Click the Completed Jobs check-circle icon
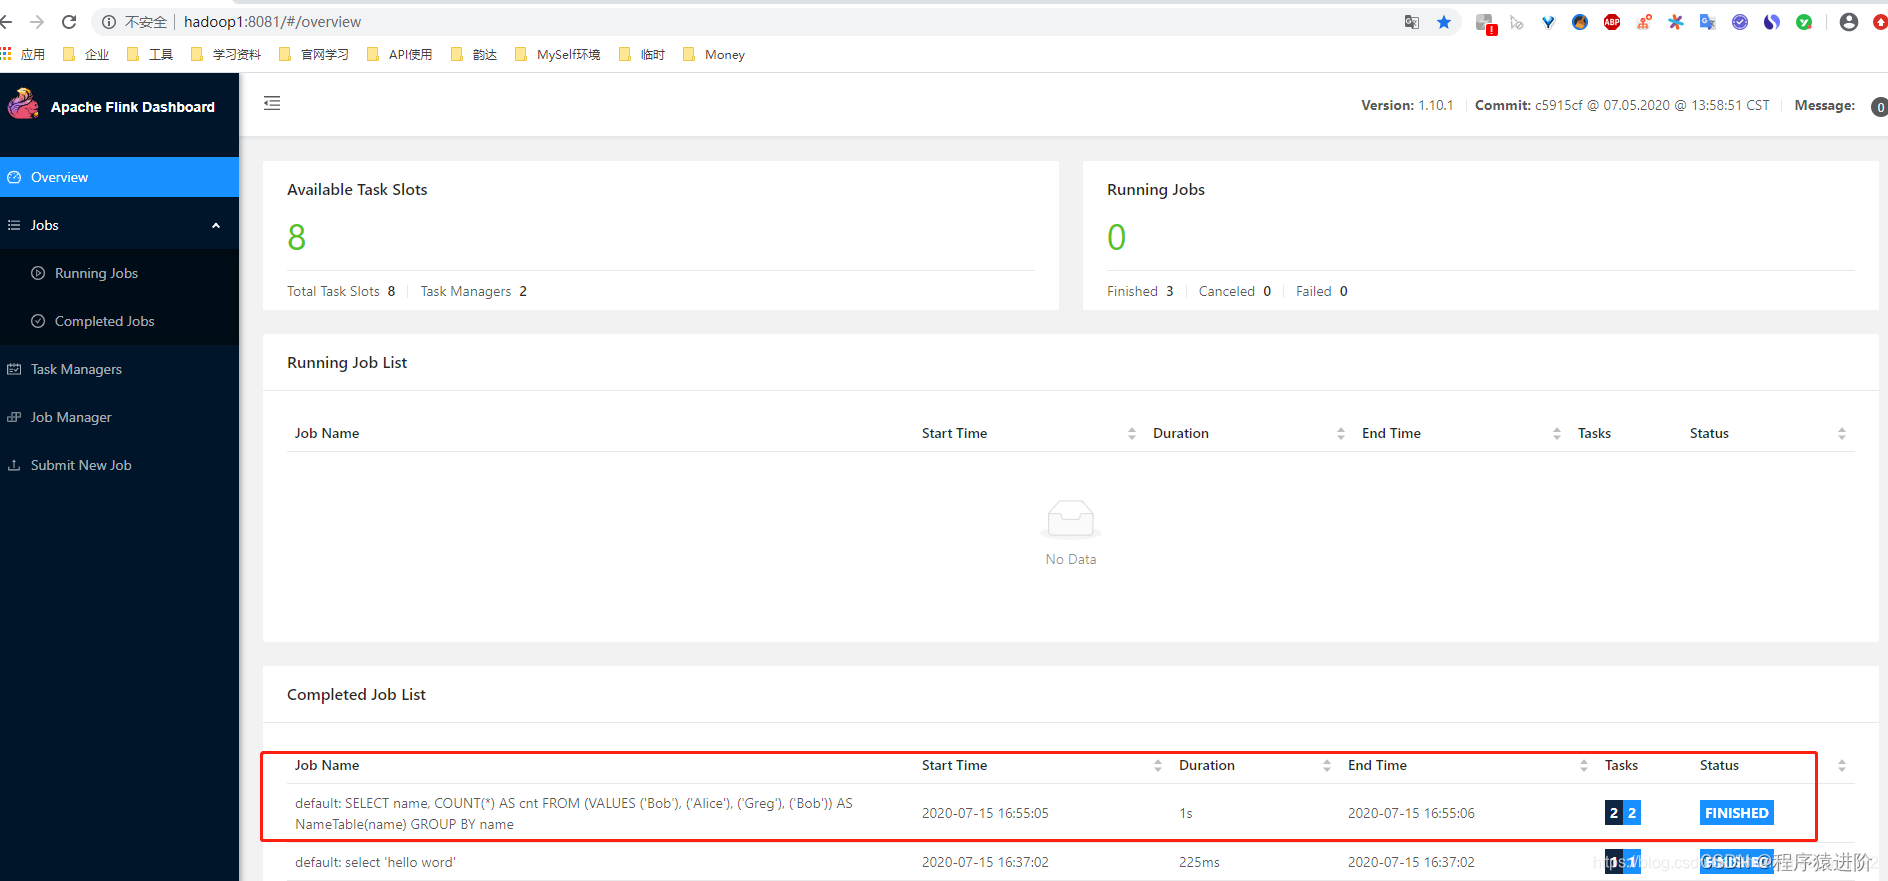Image resolution: width=1888 pixels, height=881 pixels. point(38,321)
